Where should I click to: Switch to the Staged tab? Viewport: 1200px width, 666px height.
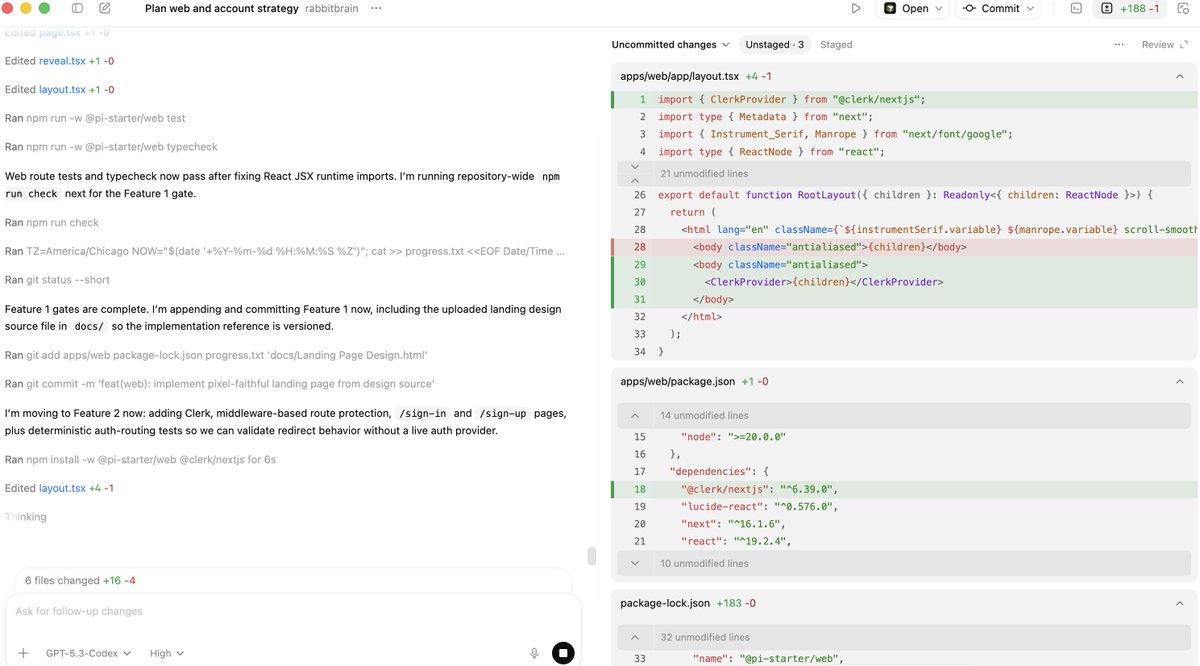pyautogui.click(x=836, y=44)
